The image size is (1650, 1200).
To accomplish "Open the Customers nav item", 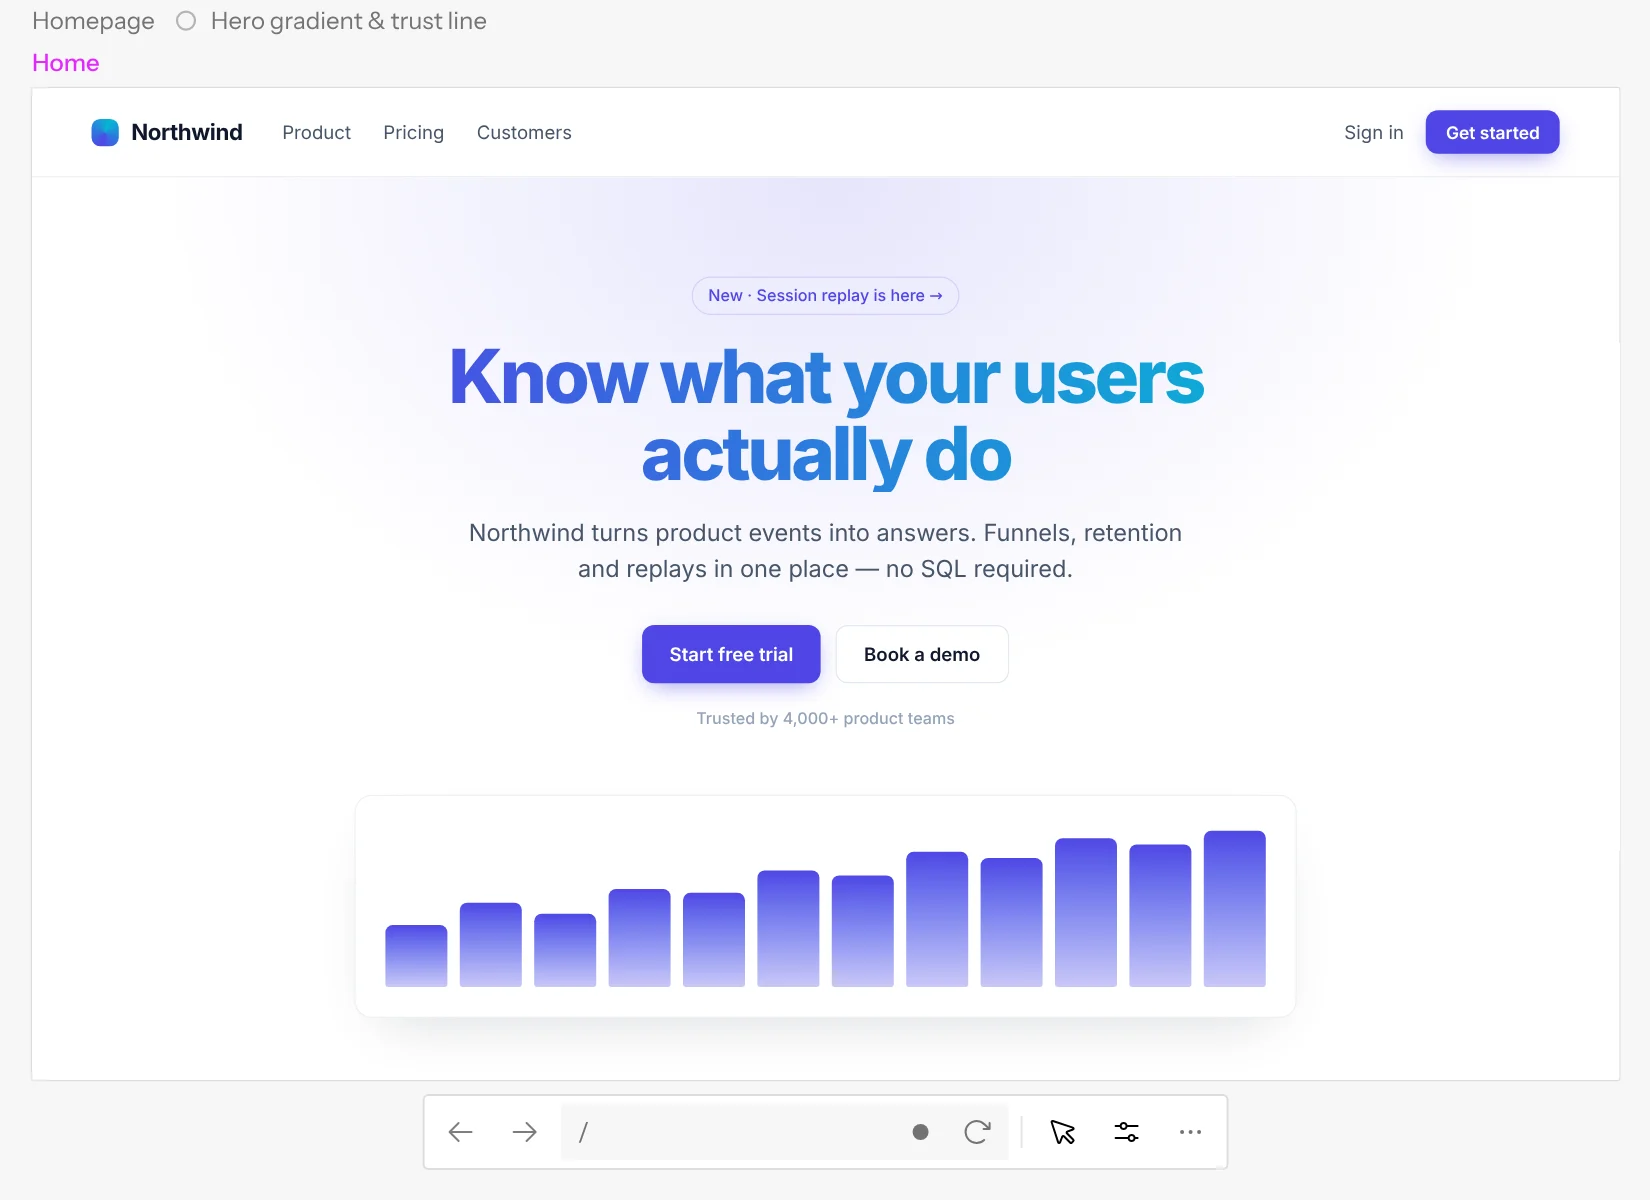I will pyautogui.click(x=524, y=133).
